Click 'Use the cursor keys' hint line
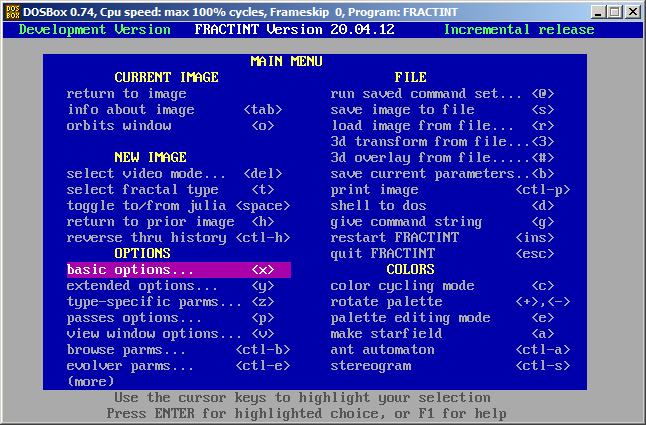 302,398
